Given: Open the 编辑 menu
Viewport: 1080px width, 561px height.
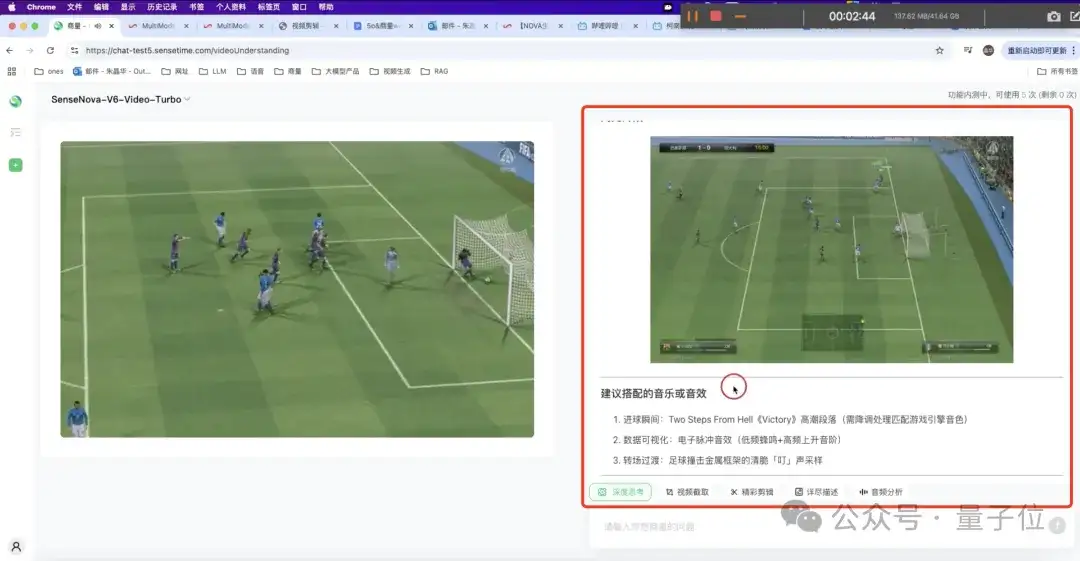Looking at the screenshot, I should click(x=101, y=7).
